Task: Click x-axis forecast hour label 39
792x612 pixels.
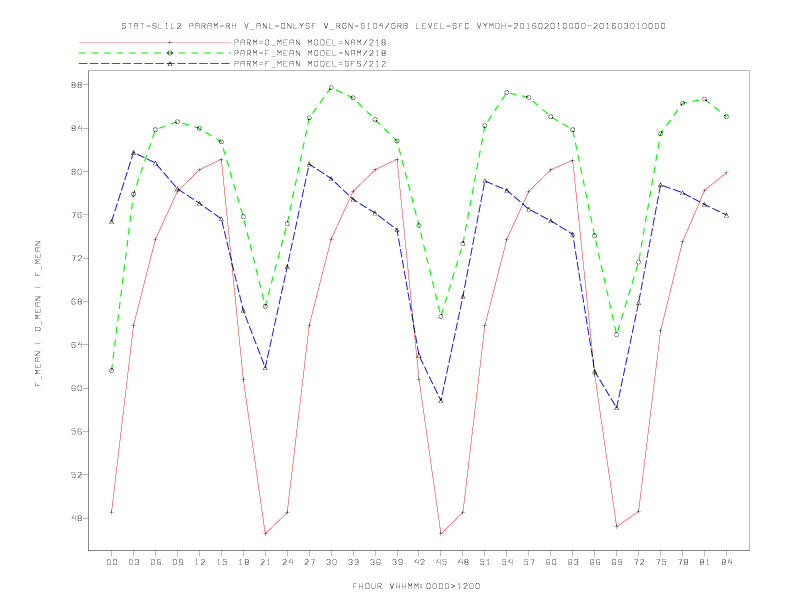Action: pyautogui.click(x=397, y=562)
